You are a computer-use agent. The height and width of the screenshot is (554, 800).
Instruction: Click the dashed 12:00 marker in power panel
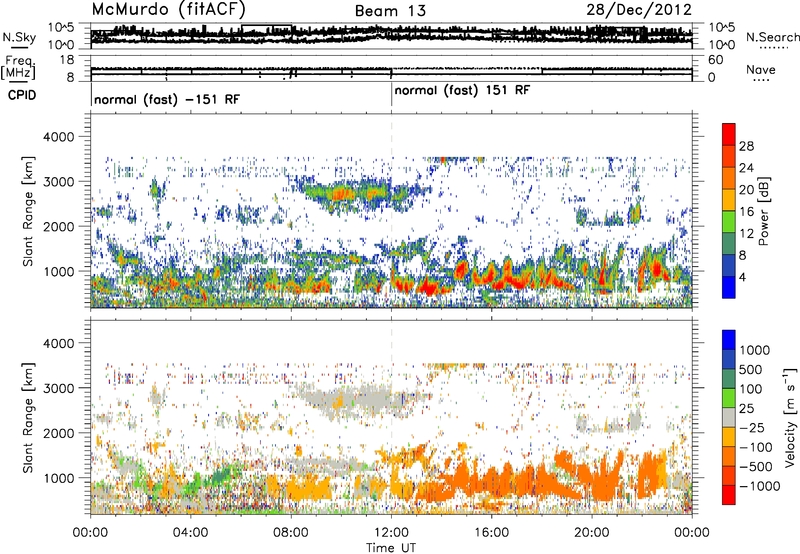click(x=391, y=210)
